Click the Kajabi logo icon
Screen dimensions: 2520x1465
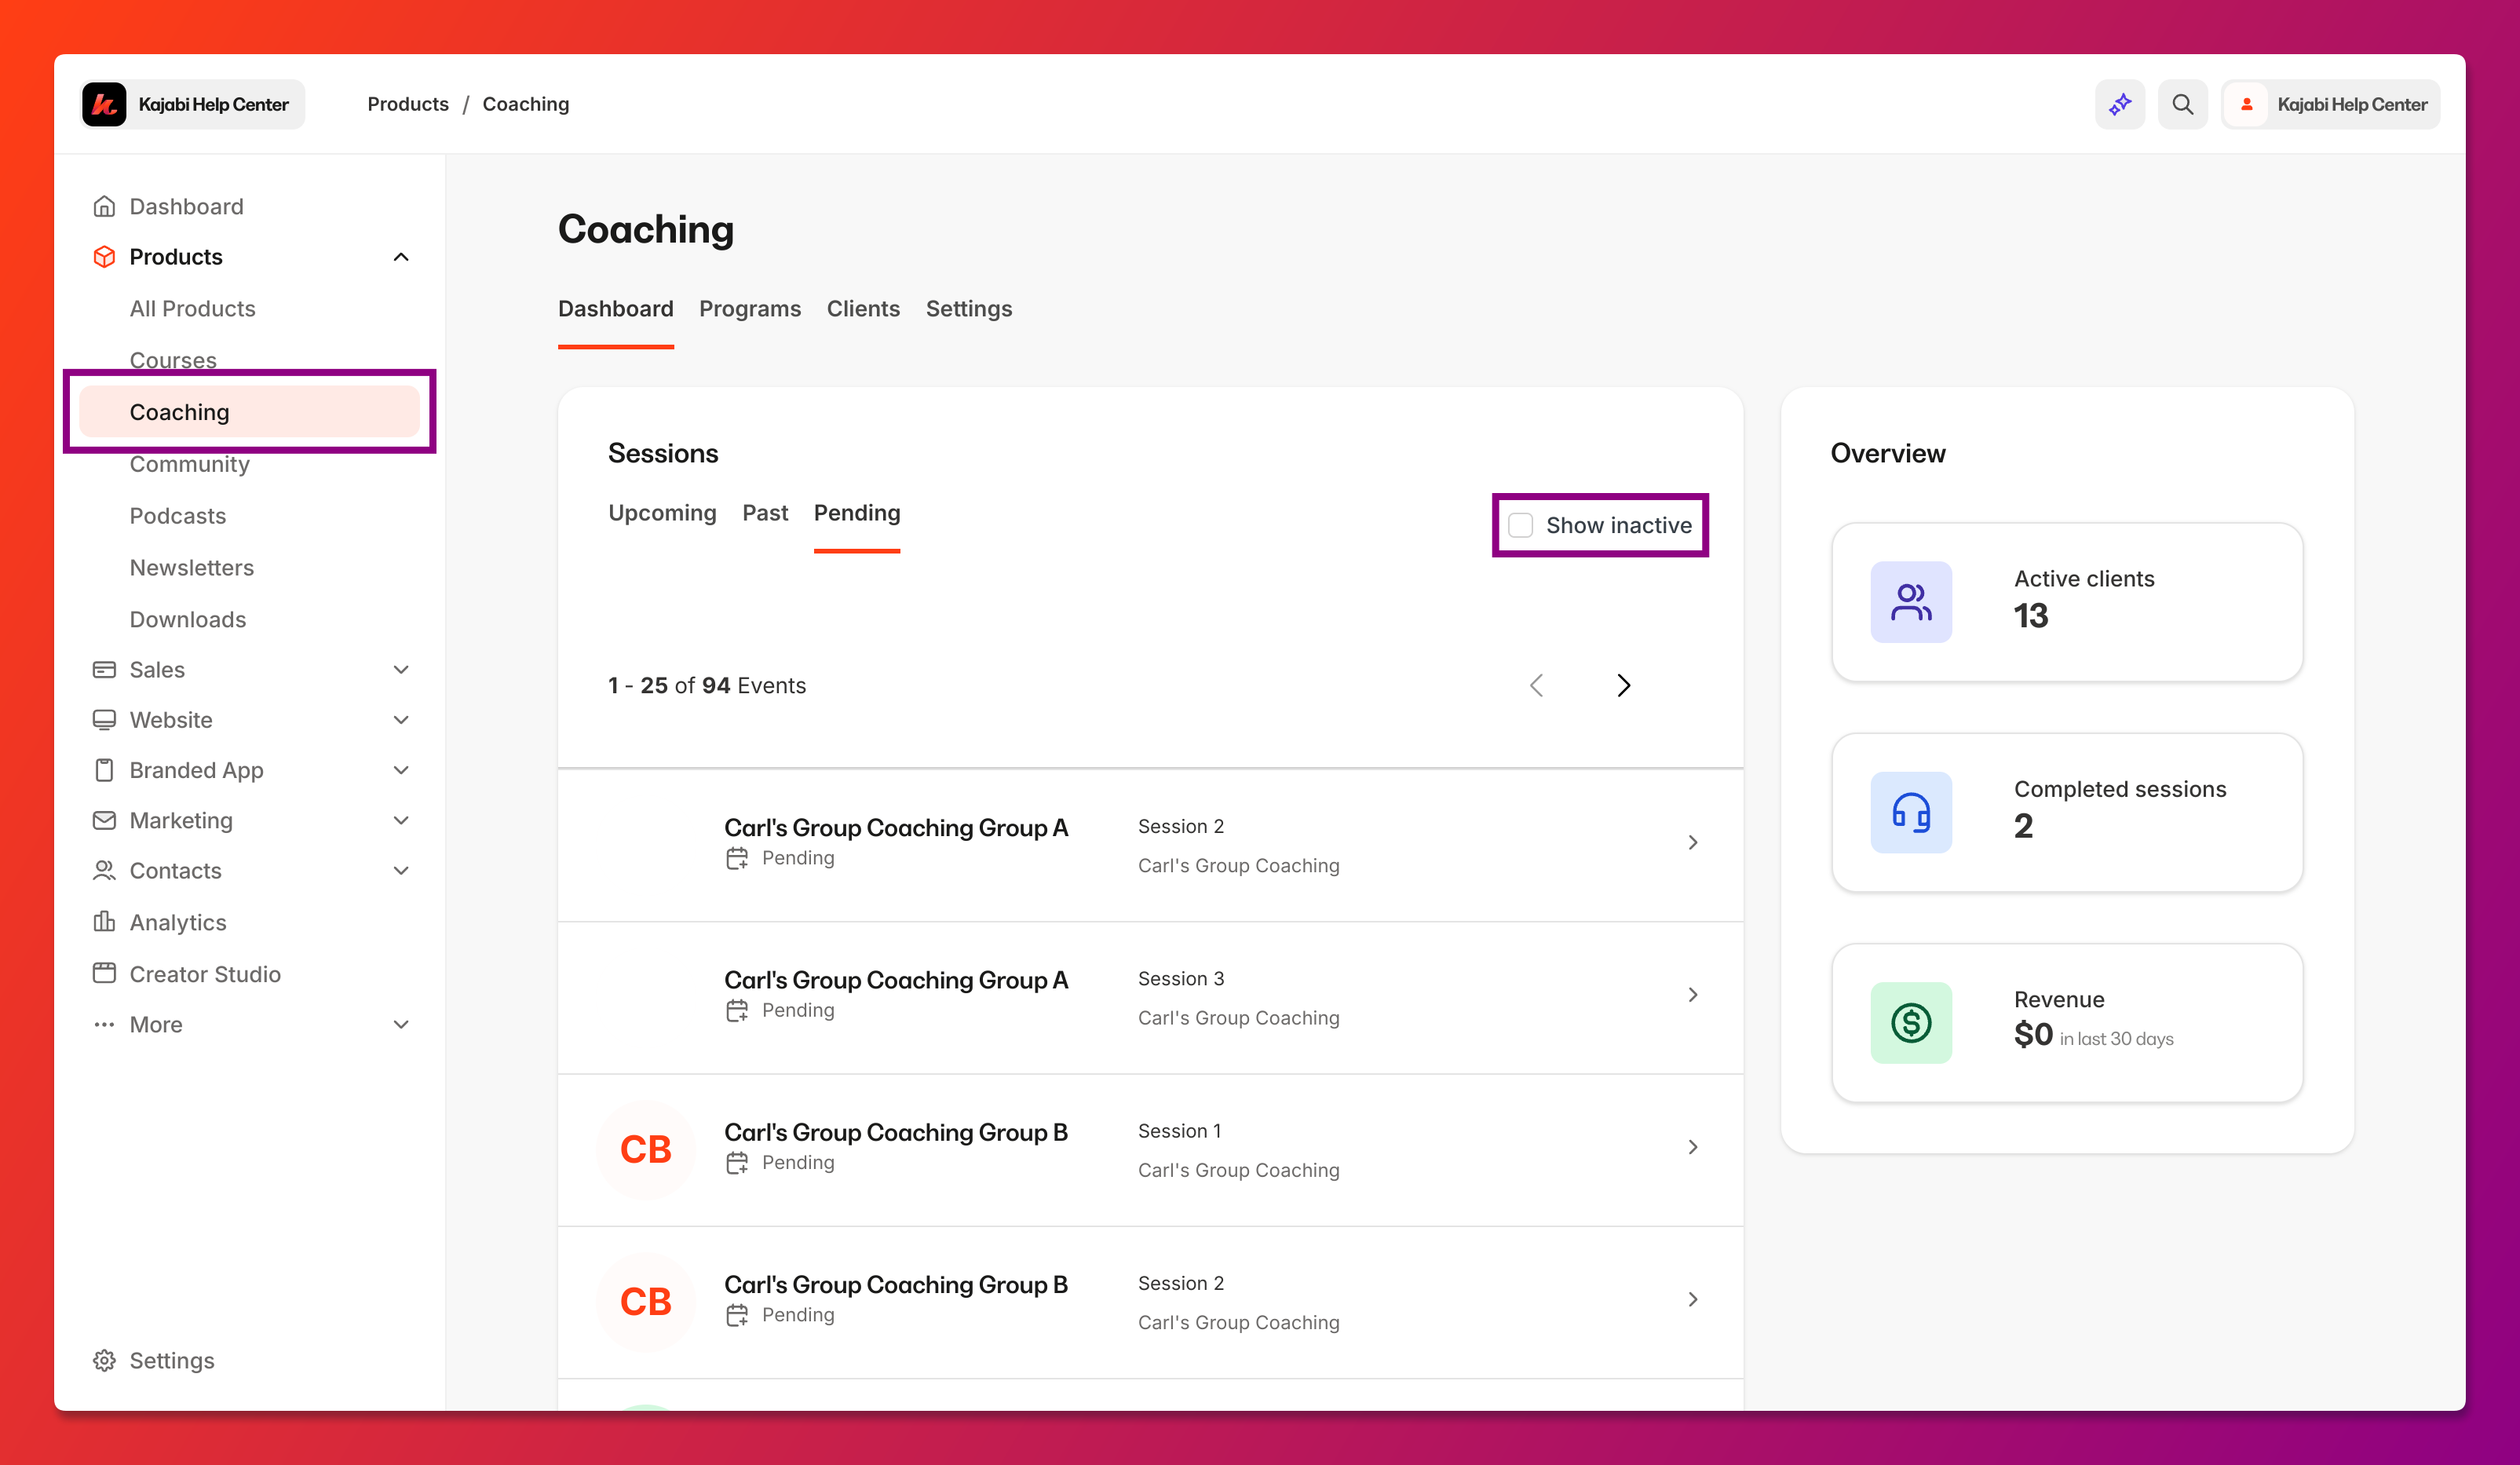pos(104,104)
